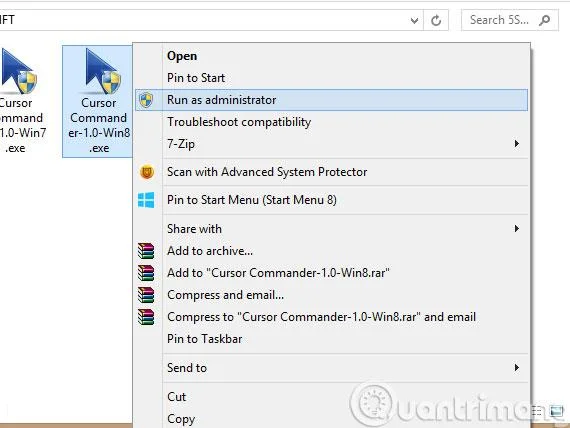Choose Scan with Advanced System Protector
This screenshot has height=428, width=570.
pos(331,172)
